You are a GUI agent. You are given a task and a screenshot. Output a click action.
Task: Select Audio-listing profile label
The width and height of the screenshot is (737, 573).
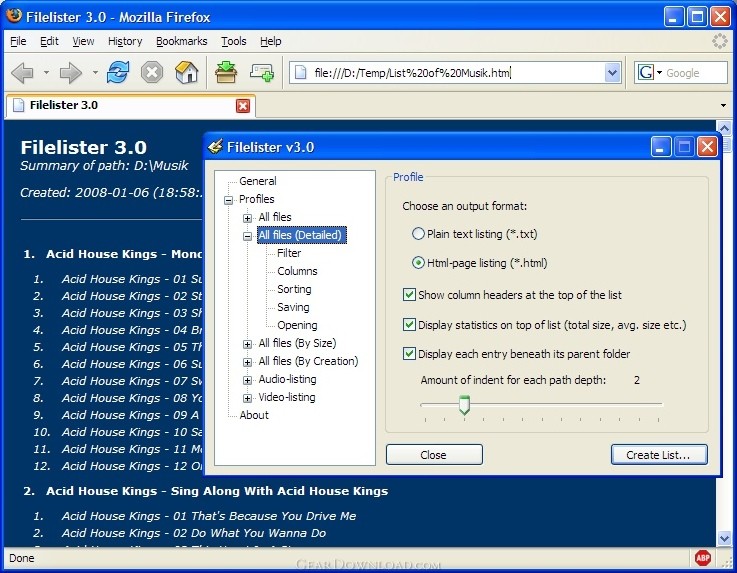click(287, 379)
